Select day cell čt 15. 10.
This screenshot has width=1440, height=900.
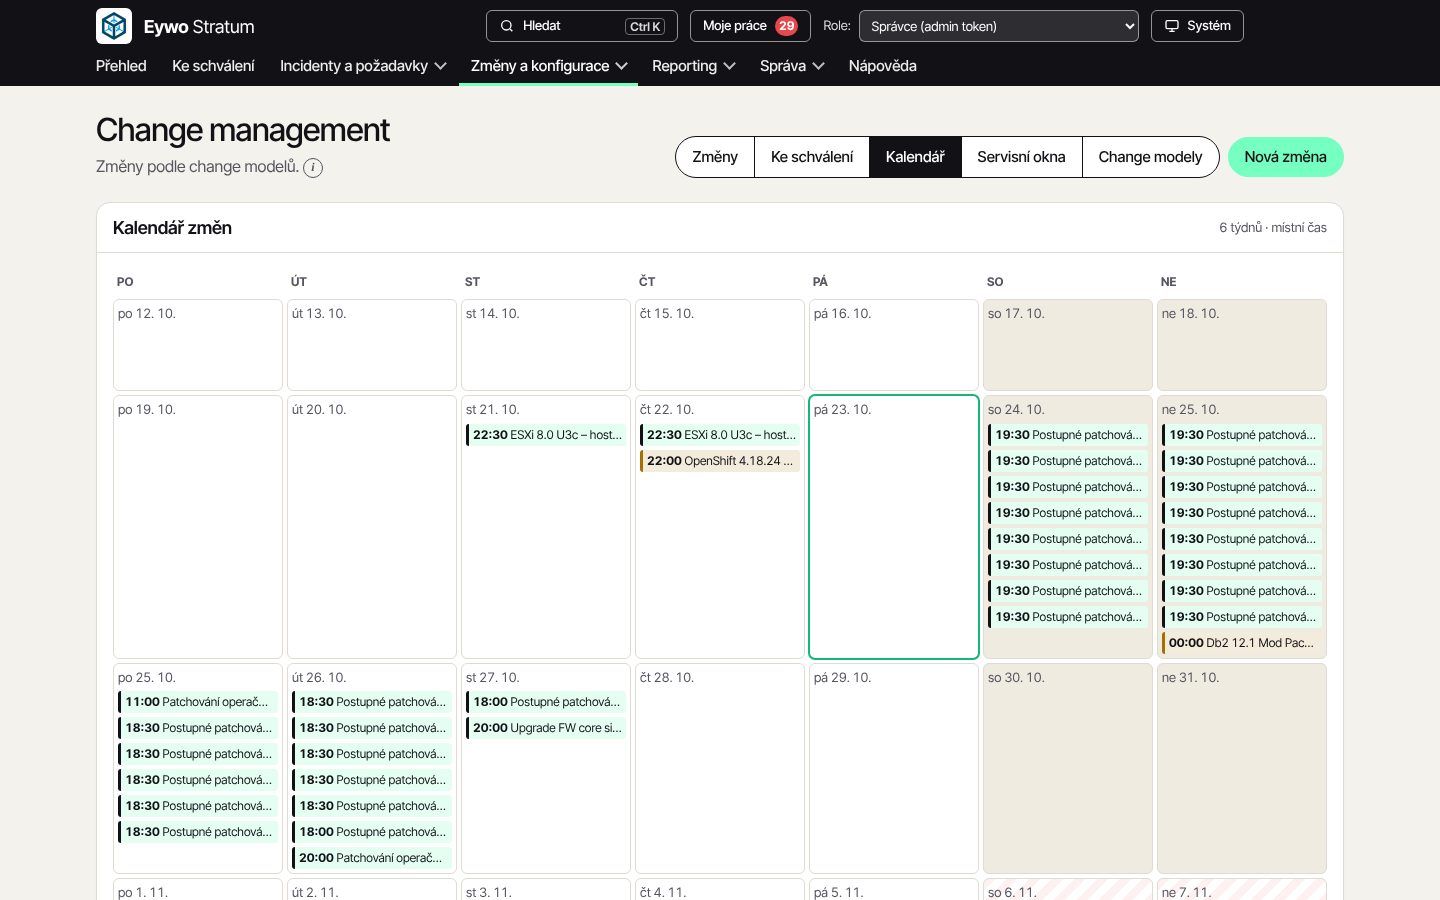pyautogui.click(x=720, y=345)
